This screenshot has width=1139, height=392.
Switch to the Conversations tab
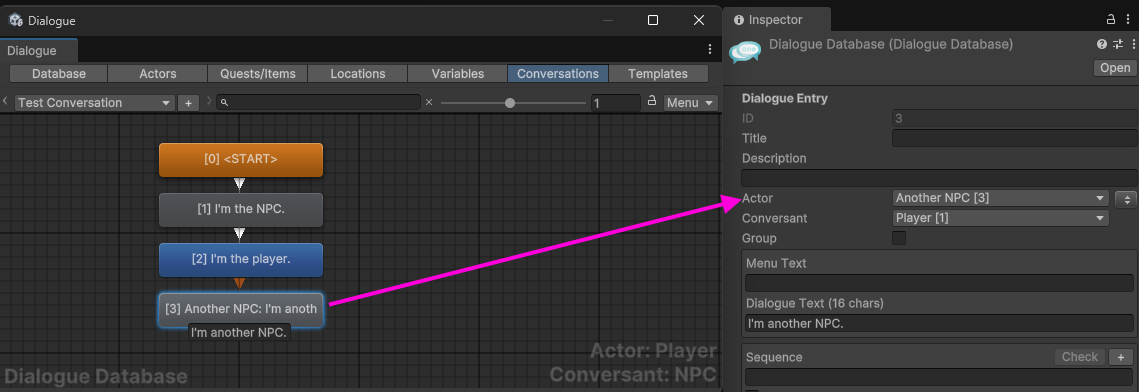[x=558, y=73]
